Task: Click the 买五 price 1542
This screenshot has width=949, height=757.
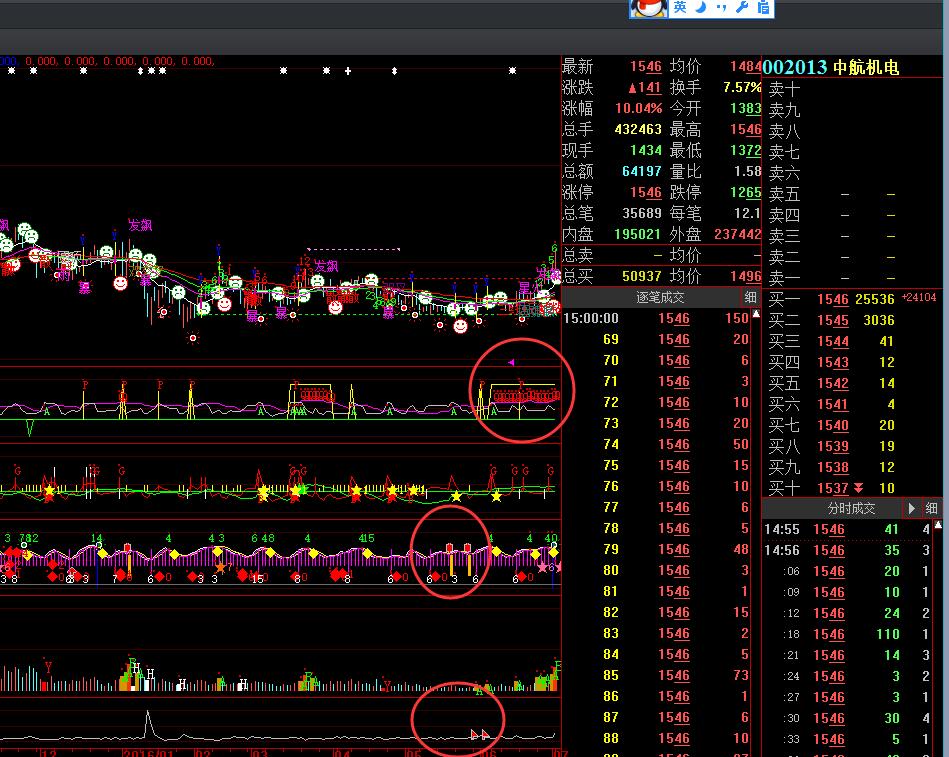Action: coord(833,384)
